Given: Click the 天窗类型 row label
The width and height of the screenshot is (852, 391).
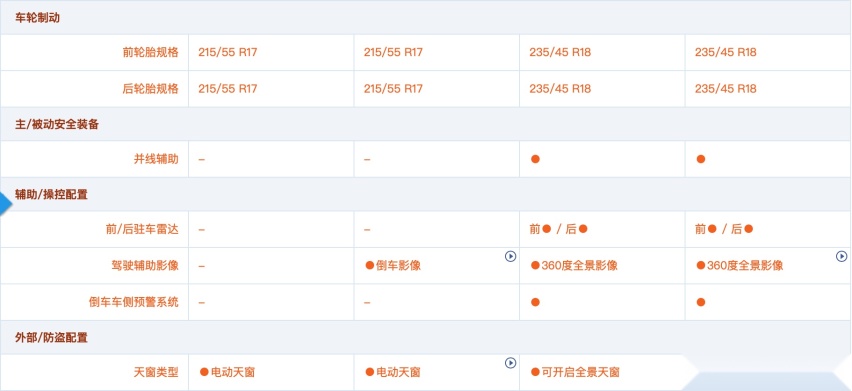Looking at the screenshot, I should [156, 373].
